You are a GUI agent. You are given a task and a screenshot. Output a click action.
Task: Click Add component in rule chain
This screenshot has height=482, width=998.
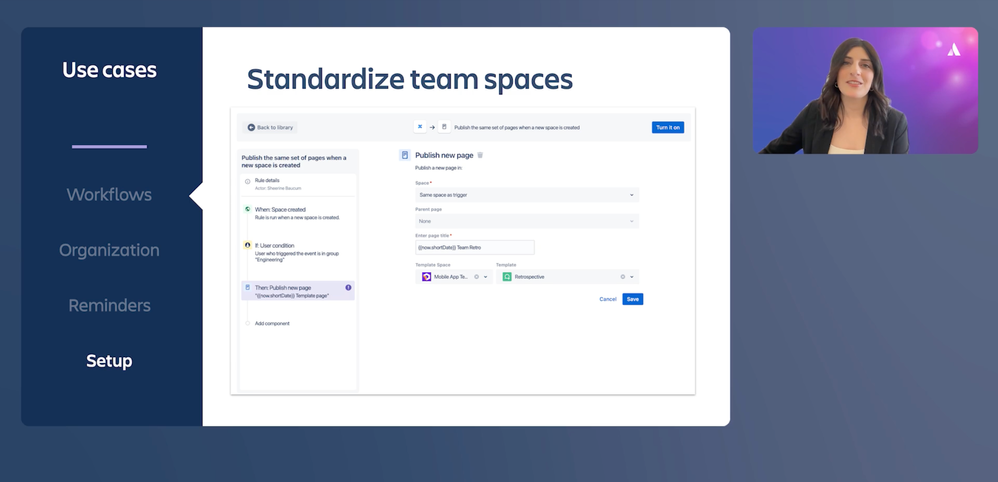[272, 323]
